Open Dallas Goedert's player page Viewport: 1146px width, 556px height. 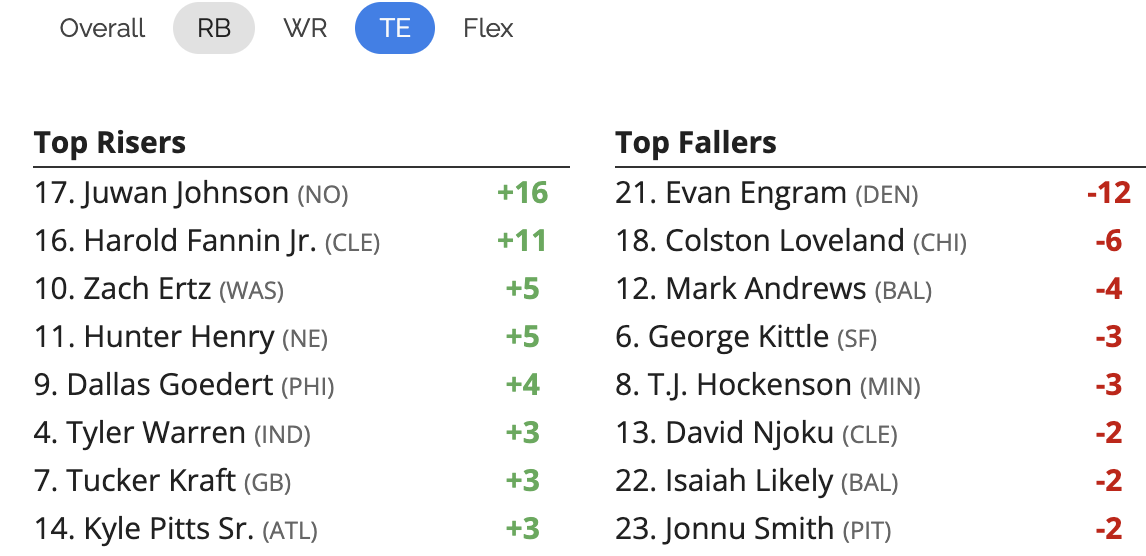pyautogui.click(x=170, y=385)
